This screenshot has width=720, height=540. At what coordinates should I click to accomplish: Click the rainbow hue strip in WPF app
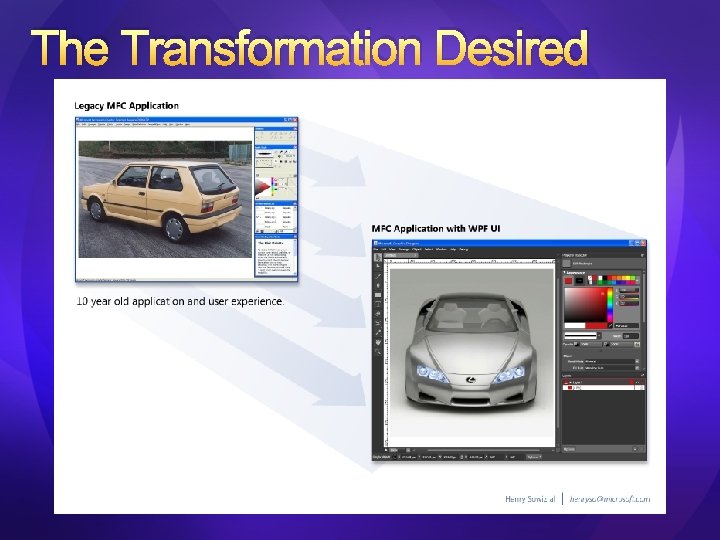pyautogui.click(x=610, y=305)
